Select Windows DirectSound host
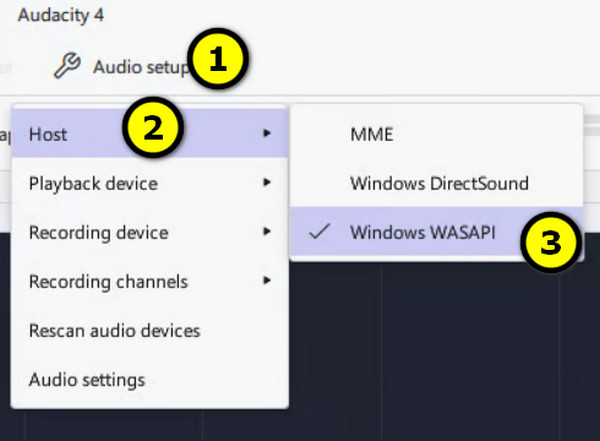600x441 pixels. (436, 183)
